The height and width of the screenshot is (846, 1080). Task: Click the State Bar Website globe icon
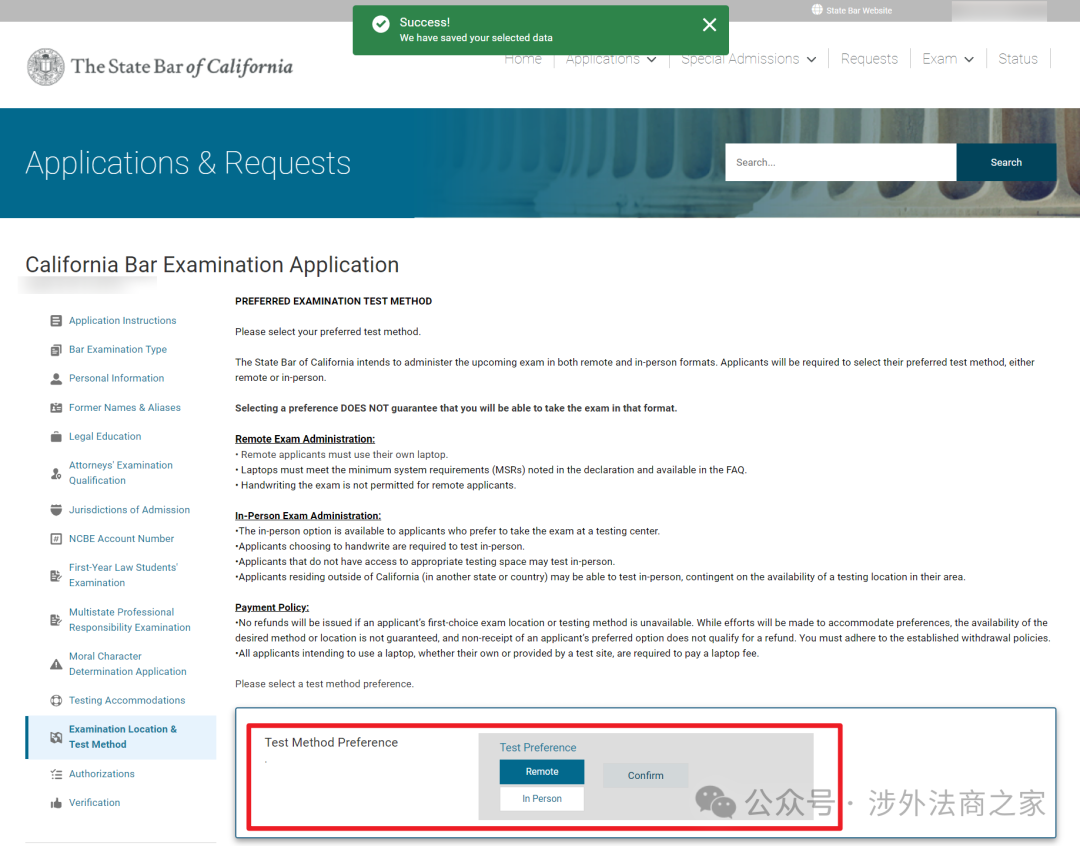tap(817, 10)
